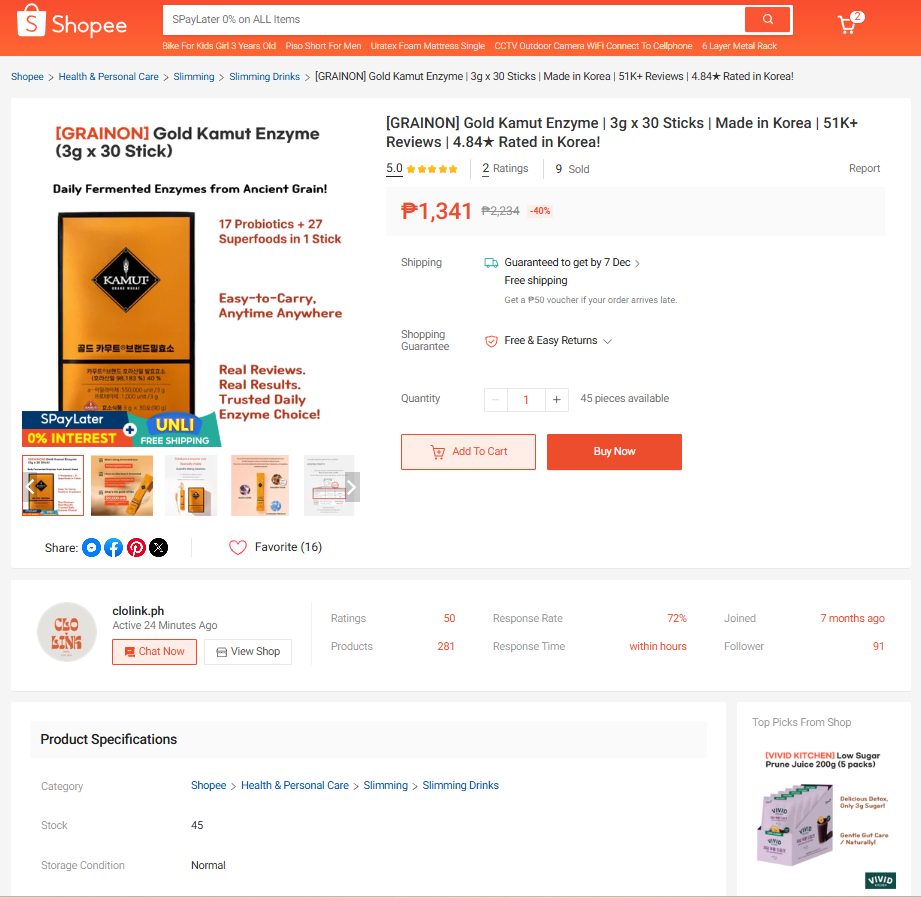
Task: Click the orange search magnifier button
Action: (767, 19)
